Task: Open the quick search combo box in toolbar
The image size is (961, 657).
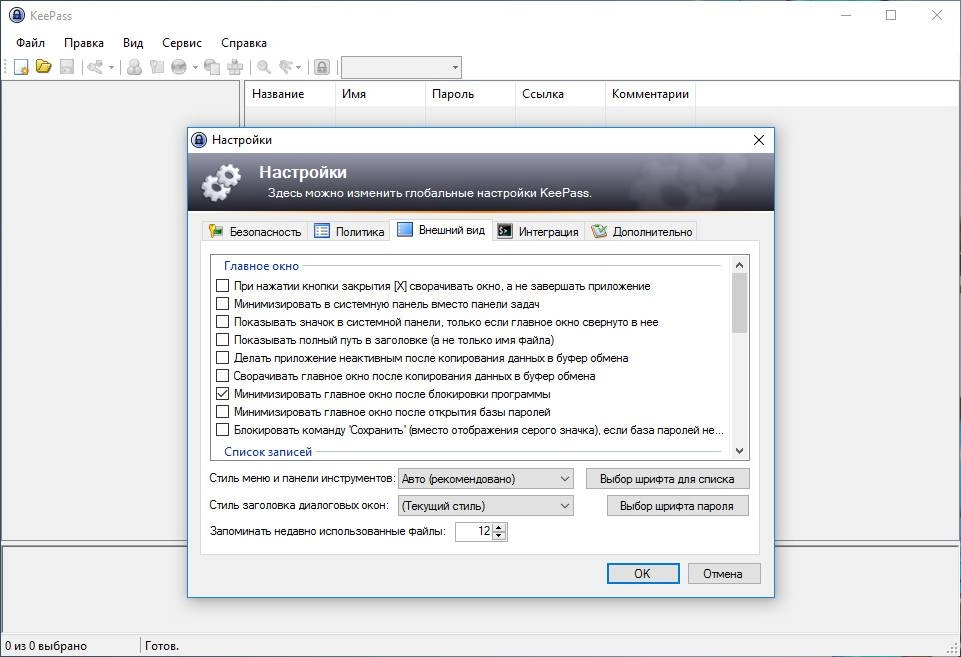Action: tap(401, 67)
